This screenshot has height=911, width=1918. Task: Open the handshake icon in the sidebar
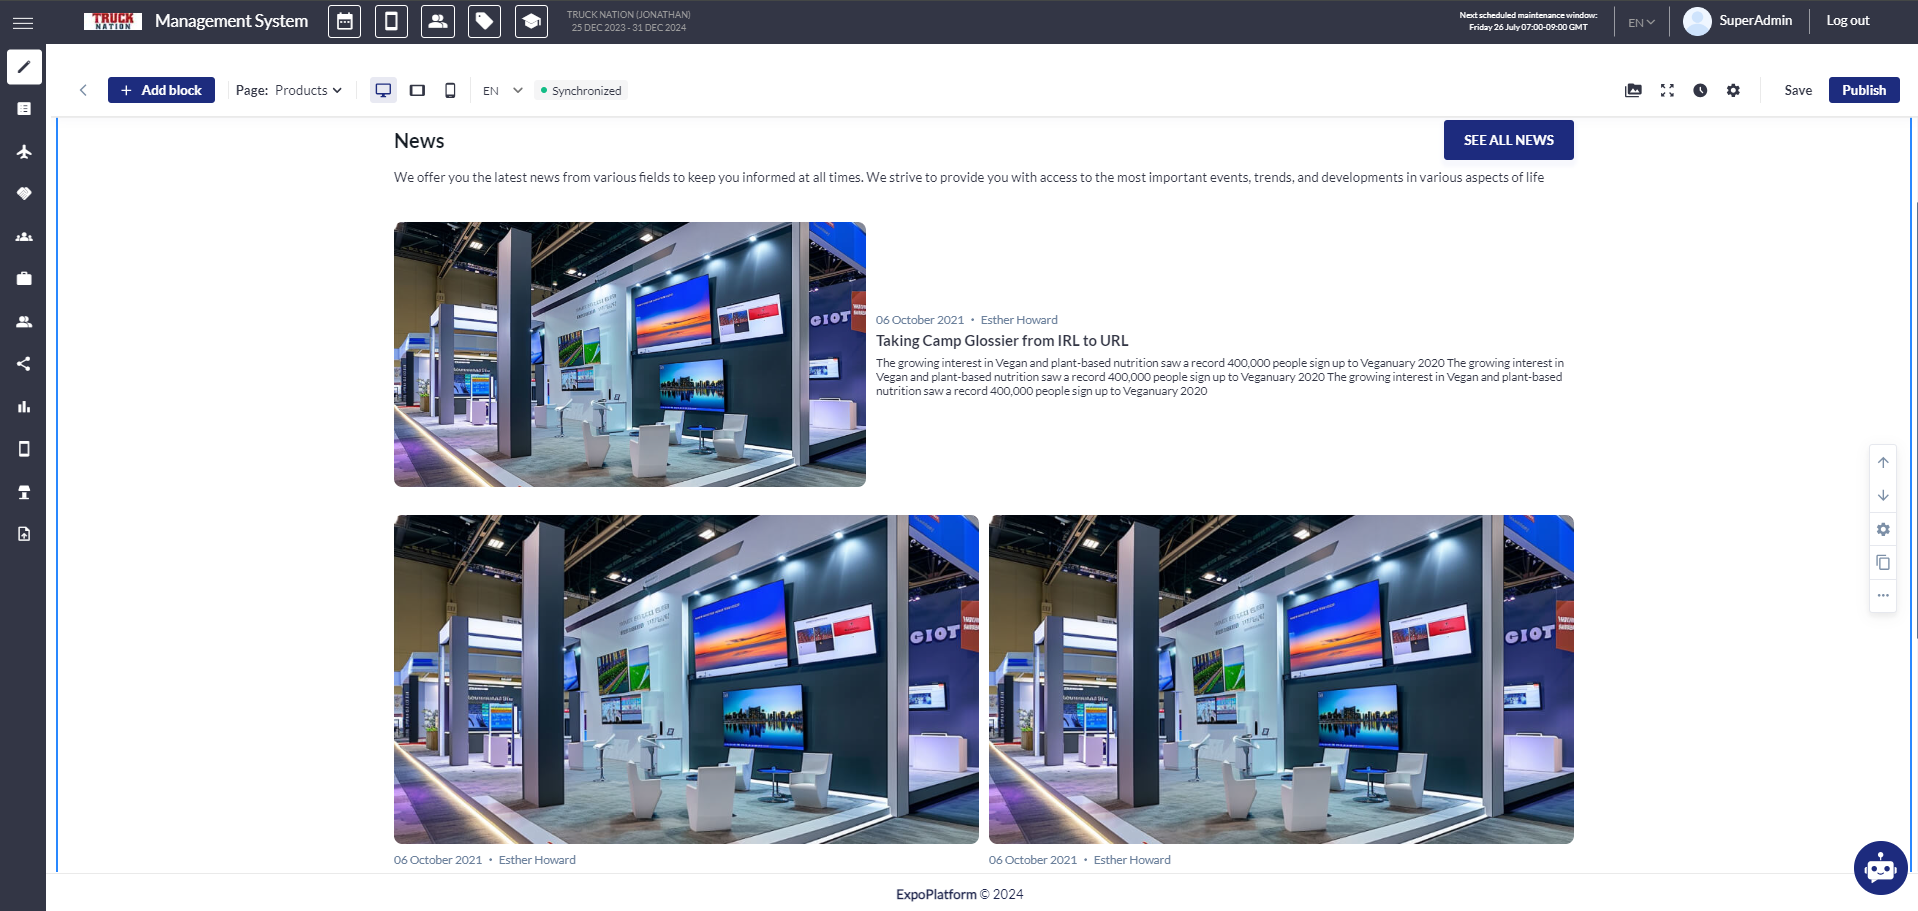pos(24,194)
